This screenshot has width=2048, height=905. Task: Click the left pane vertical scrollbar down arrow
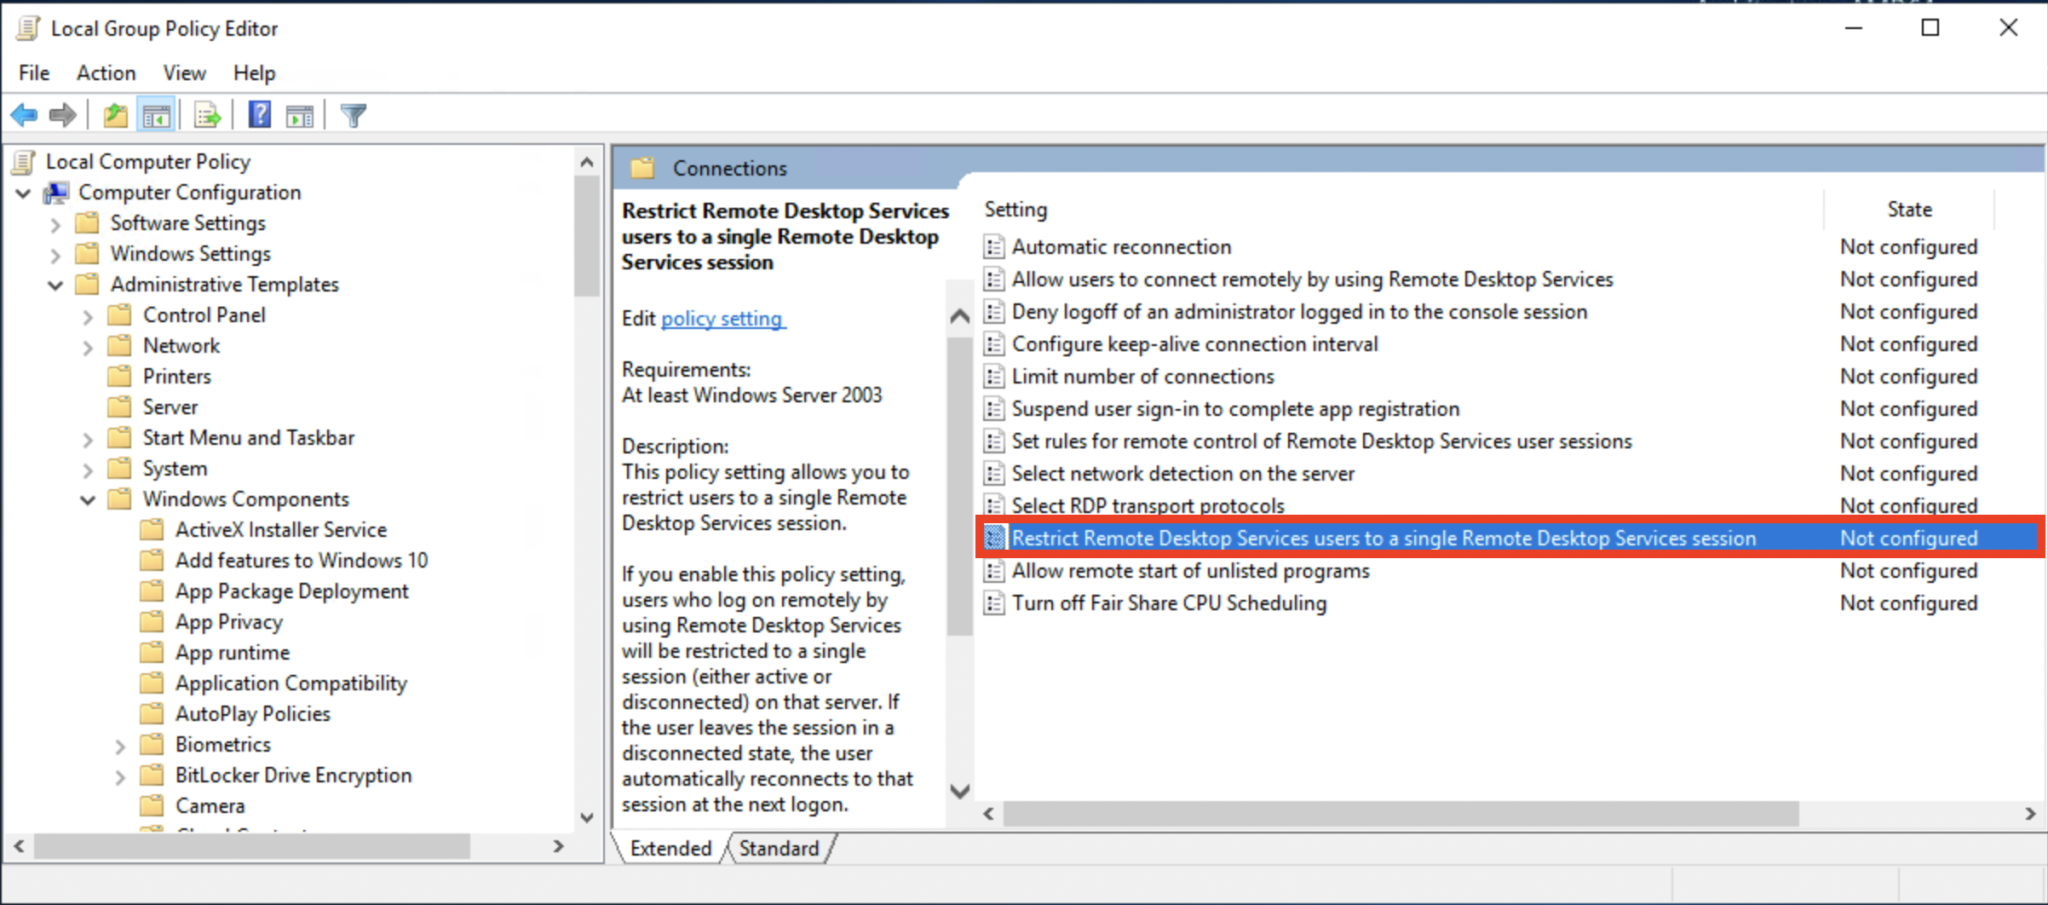(587, 817)
